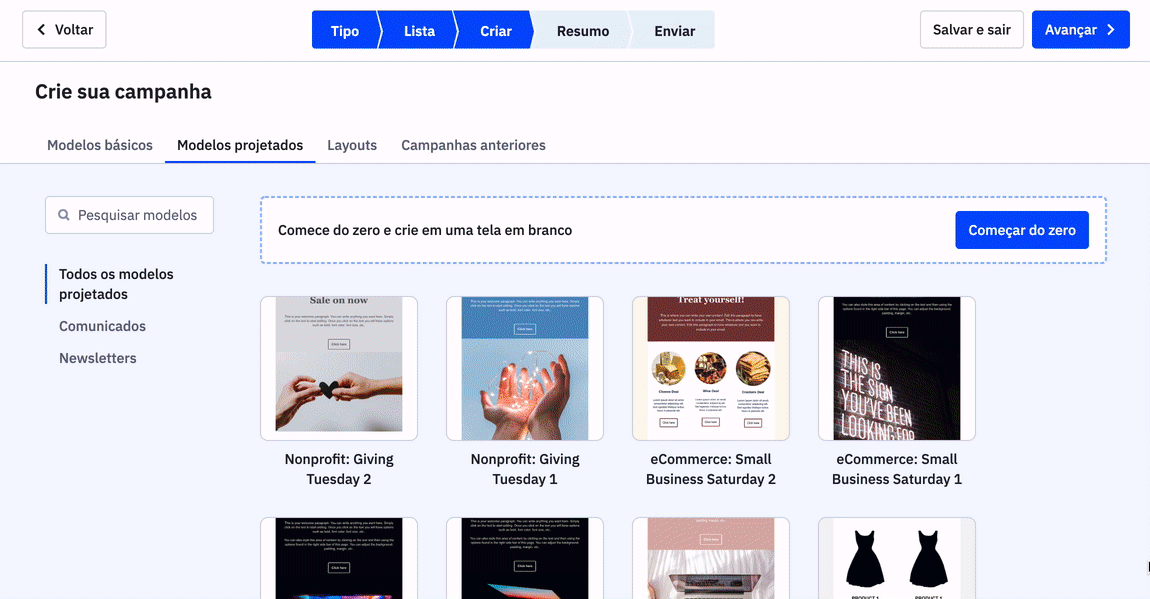
Task: Open eCommerce: Small Business Saturday 1 thumbnail
Action: 897,368
